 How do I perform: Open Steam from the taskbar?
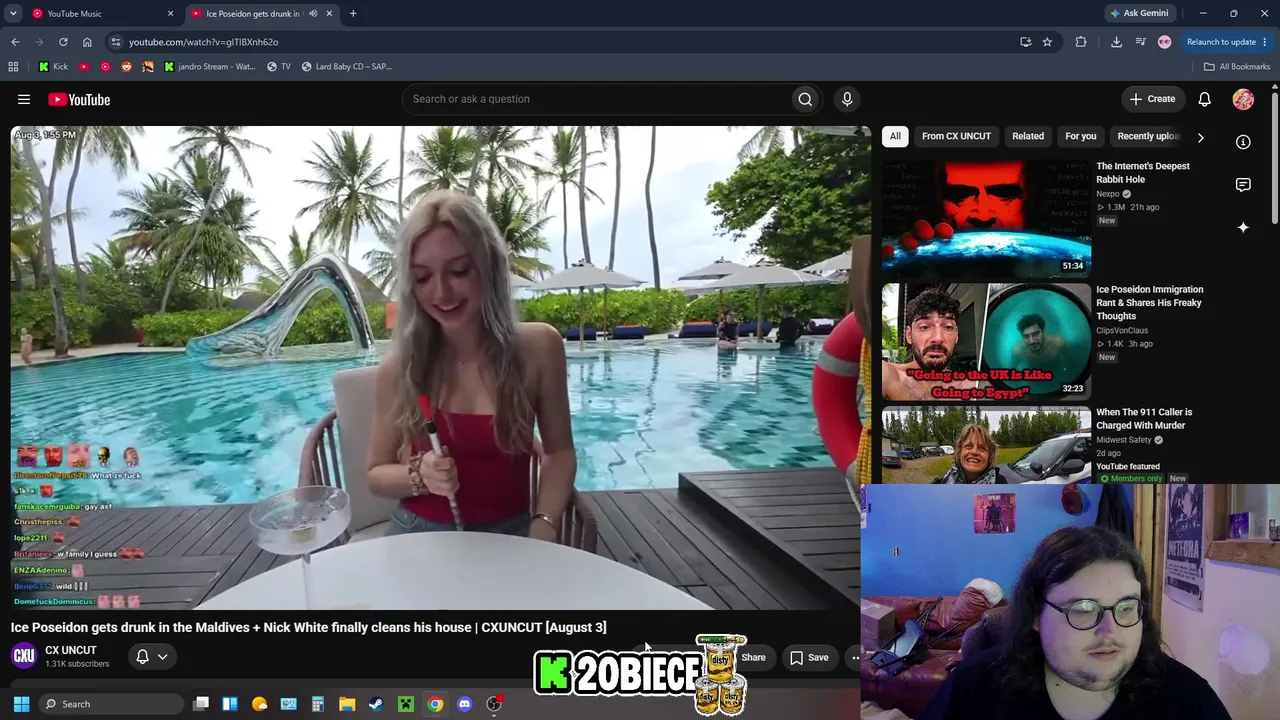click(376, 704)
